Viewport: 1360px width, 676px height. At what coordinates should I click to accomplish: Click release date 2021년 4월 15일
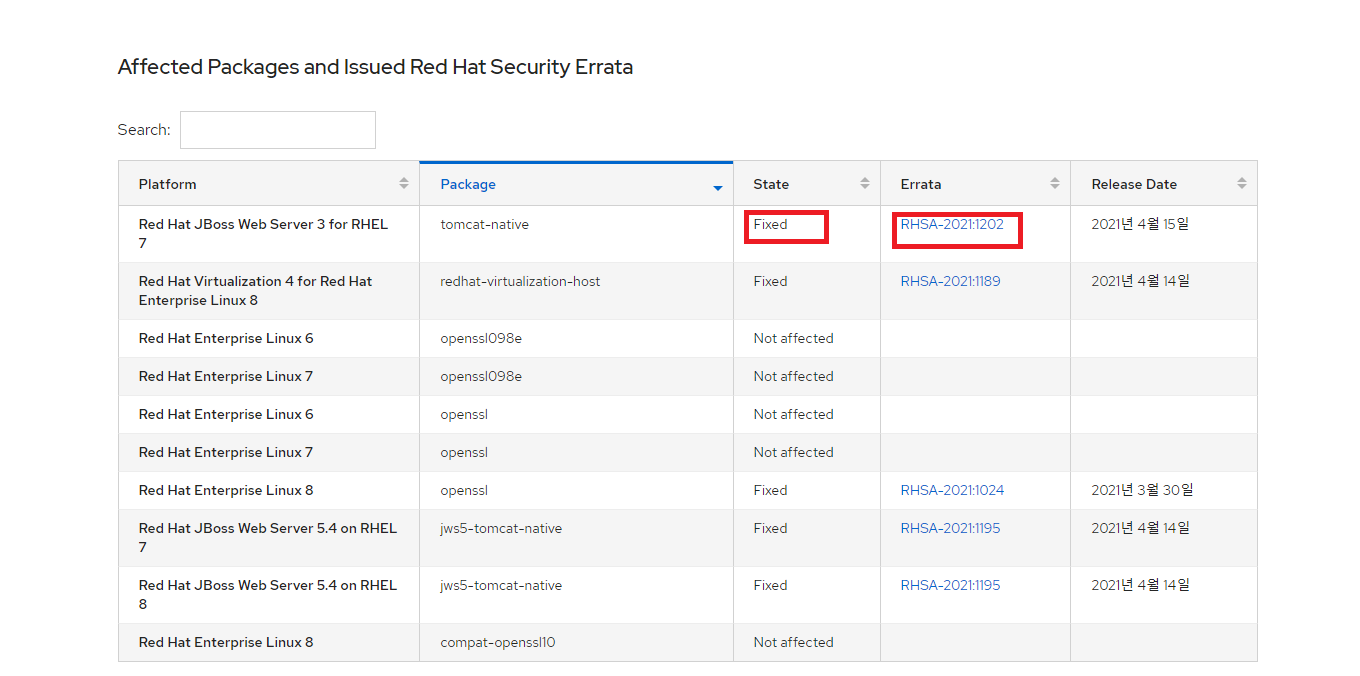coord(1140,225)
